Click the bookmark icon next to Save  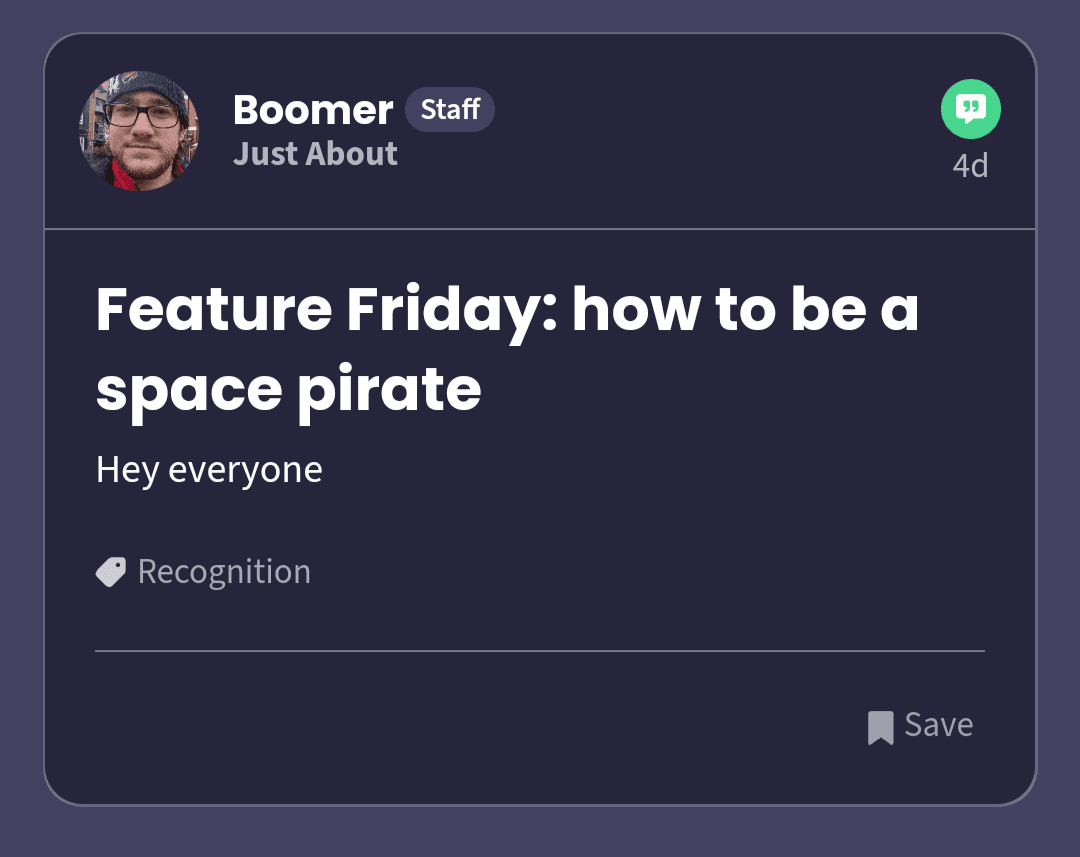[x=880, y=727]
